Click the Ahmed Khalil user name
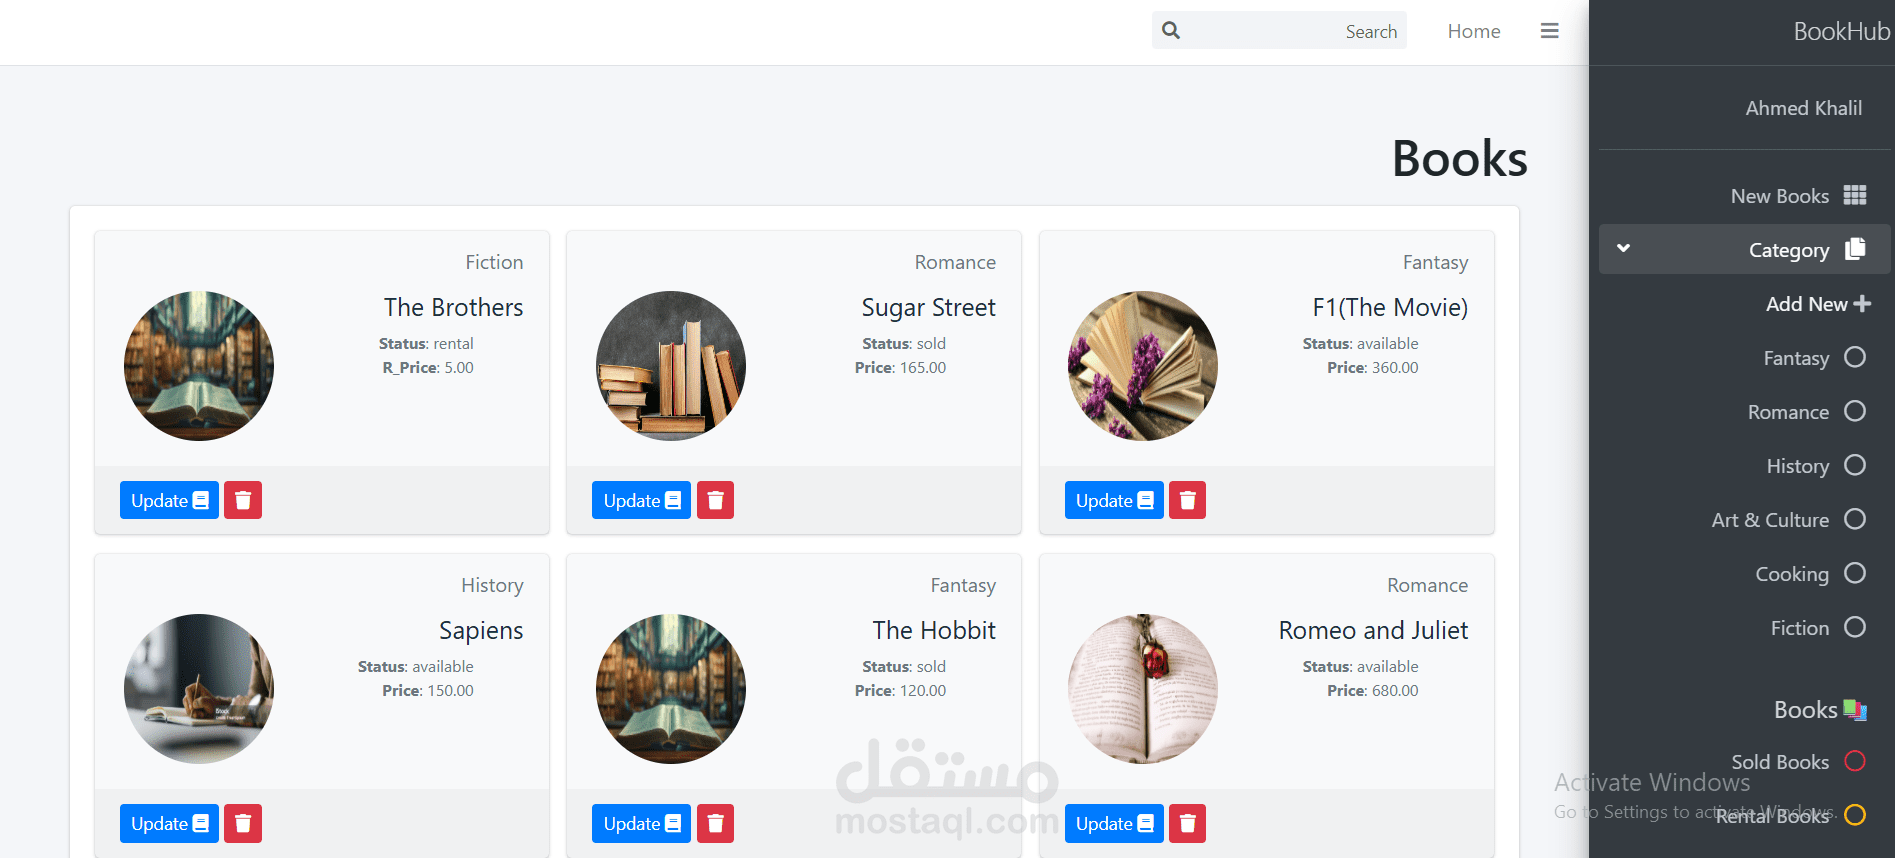 tap(1804, 108)
